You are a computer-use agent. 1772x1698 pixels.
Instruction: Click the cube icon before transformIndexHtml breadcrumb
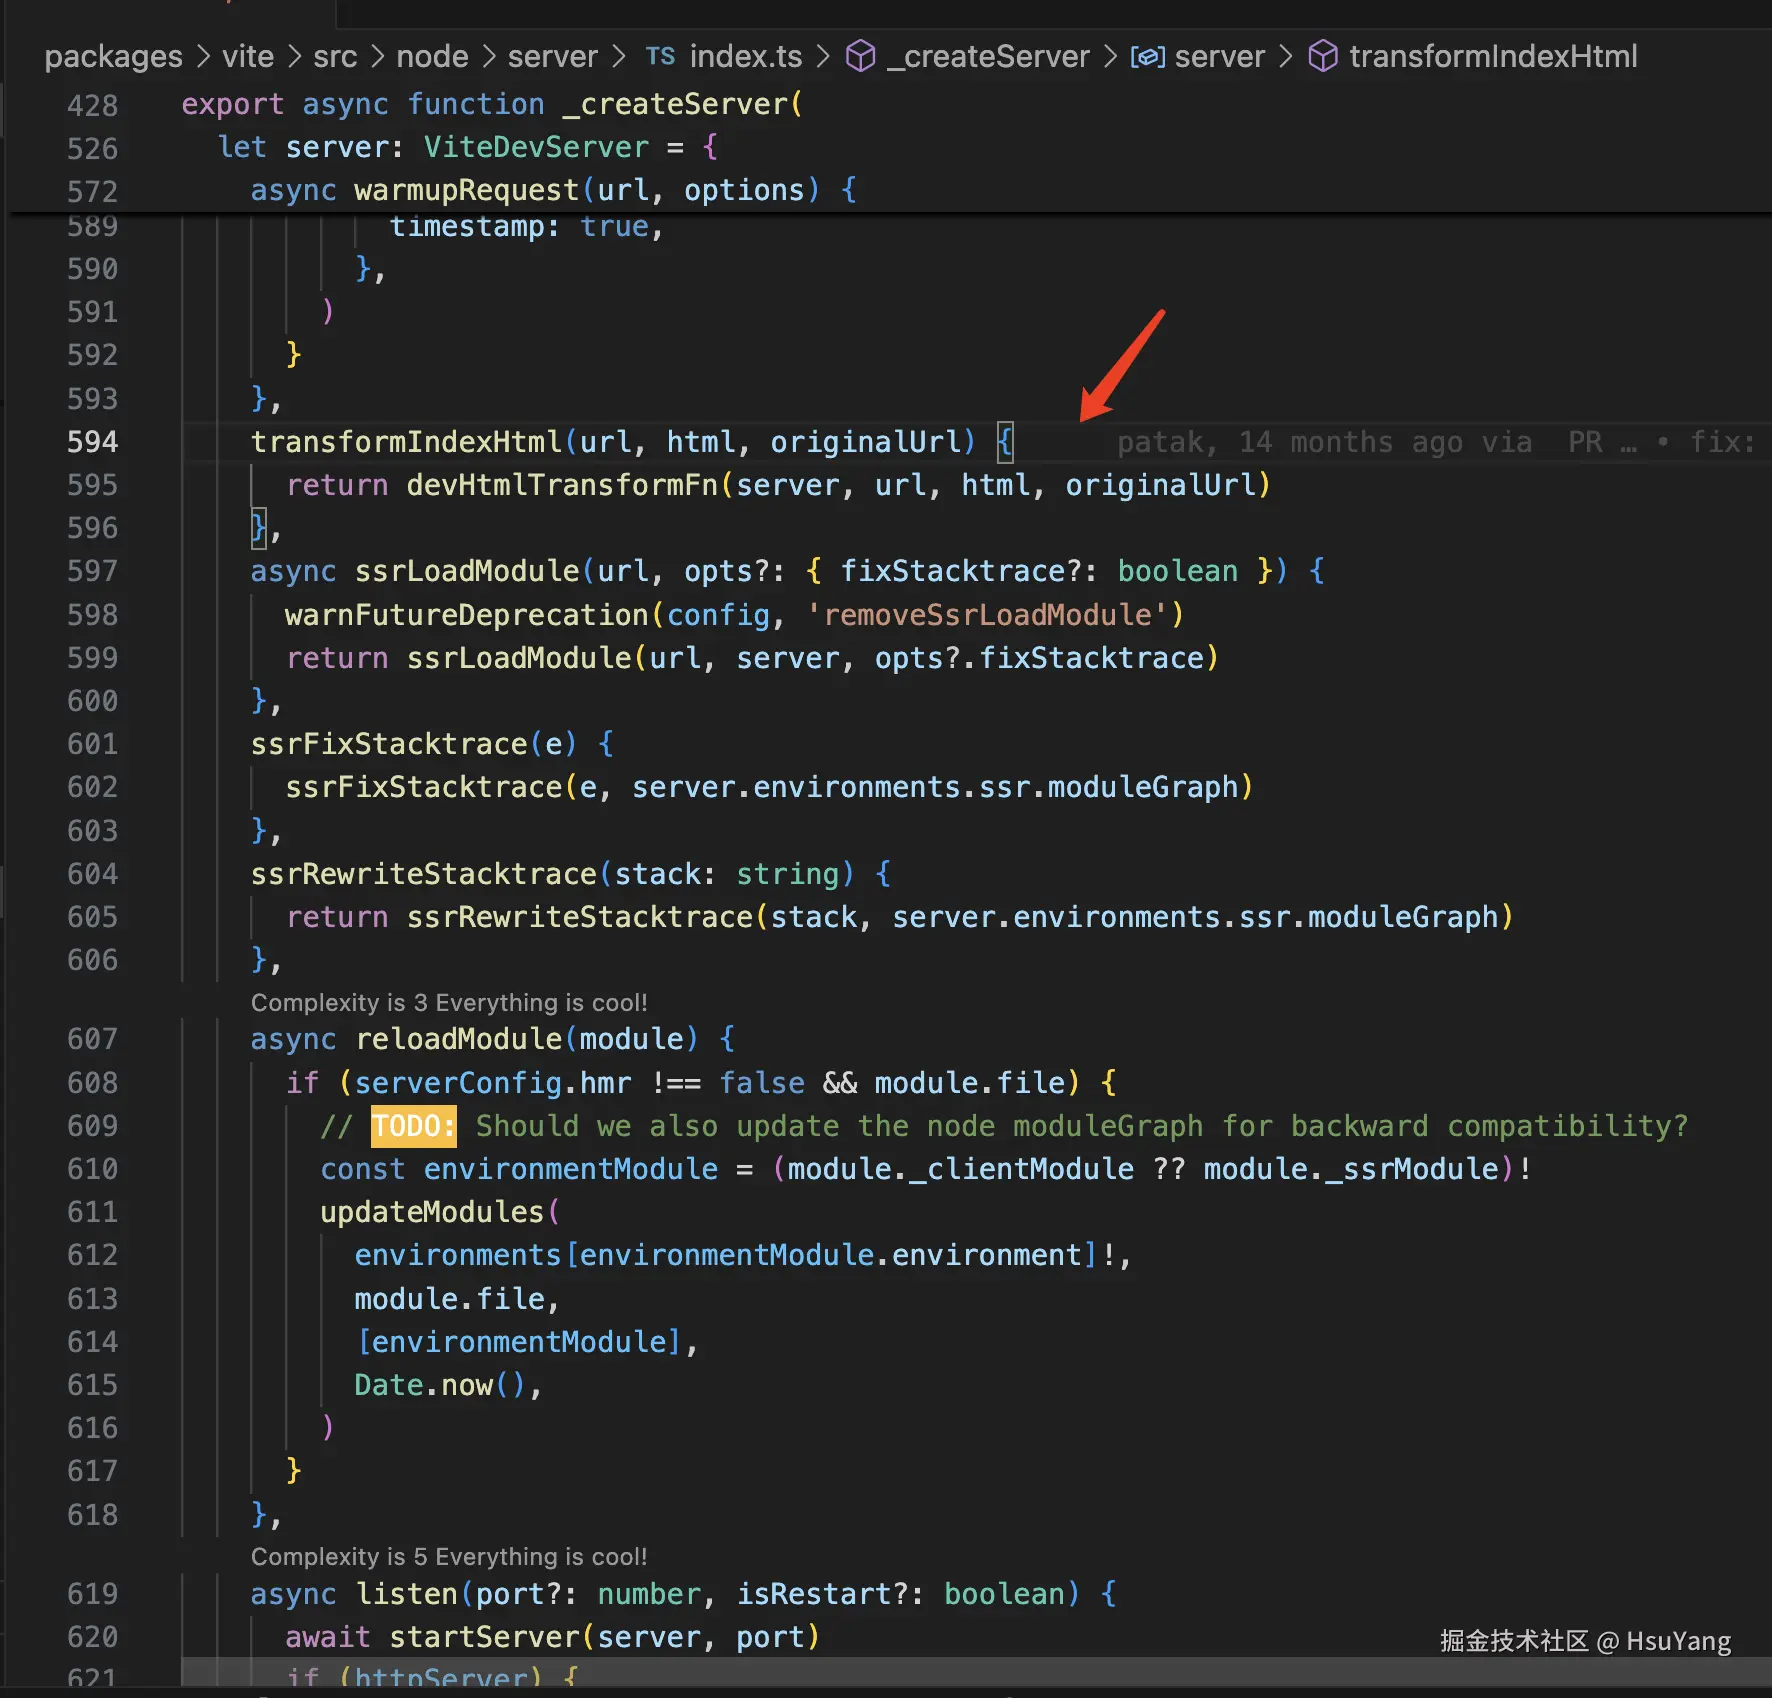pos(1323,56)
